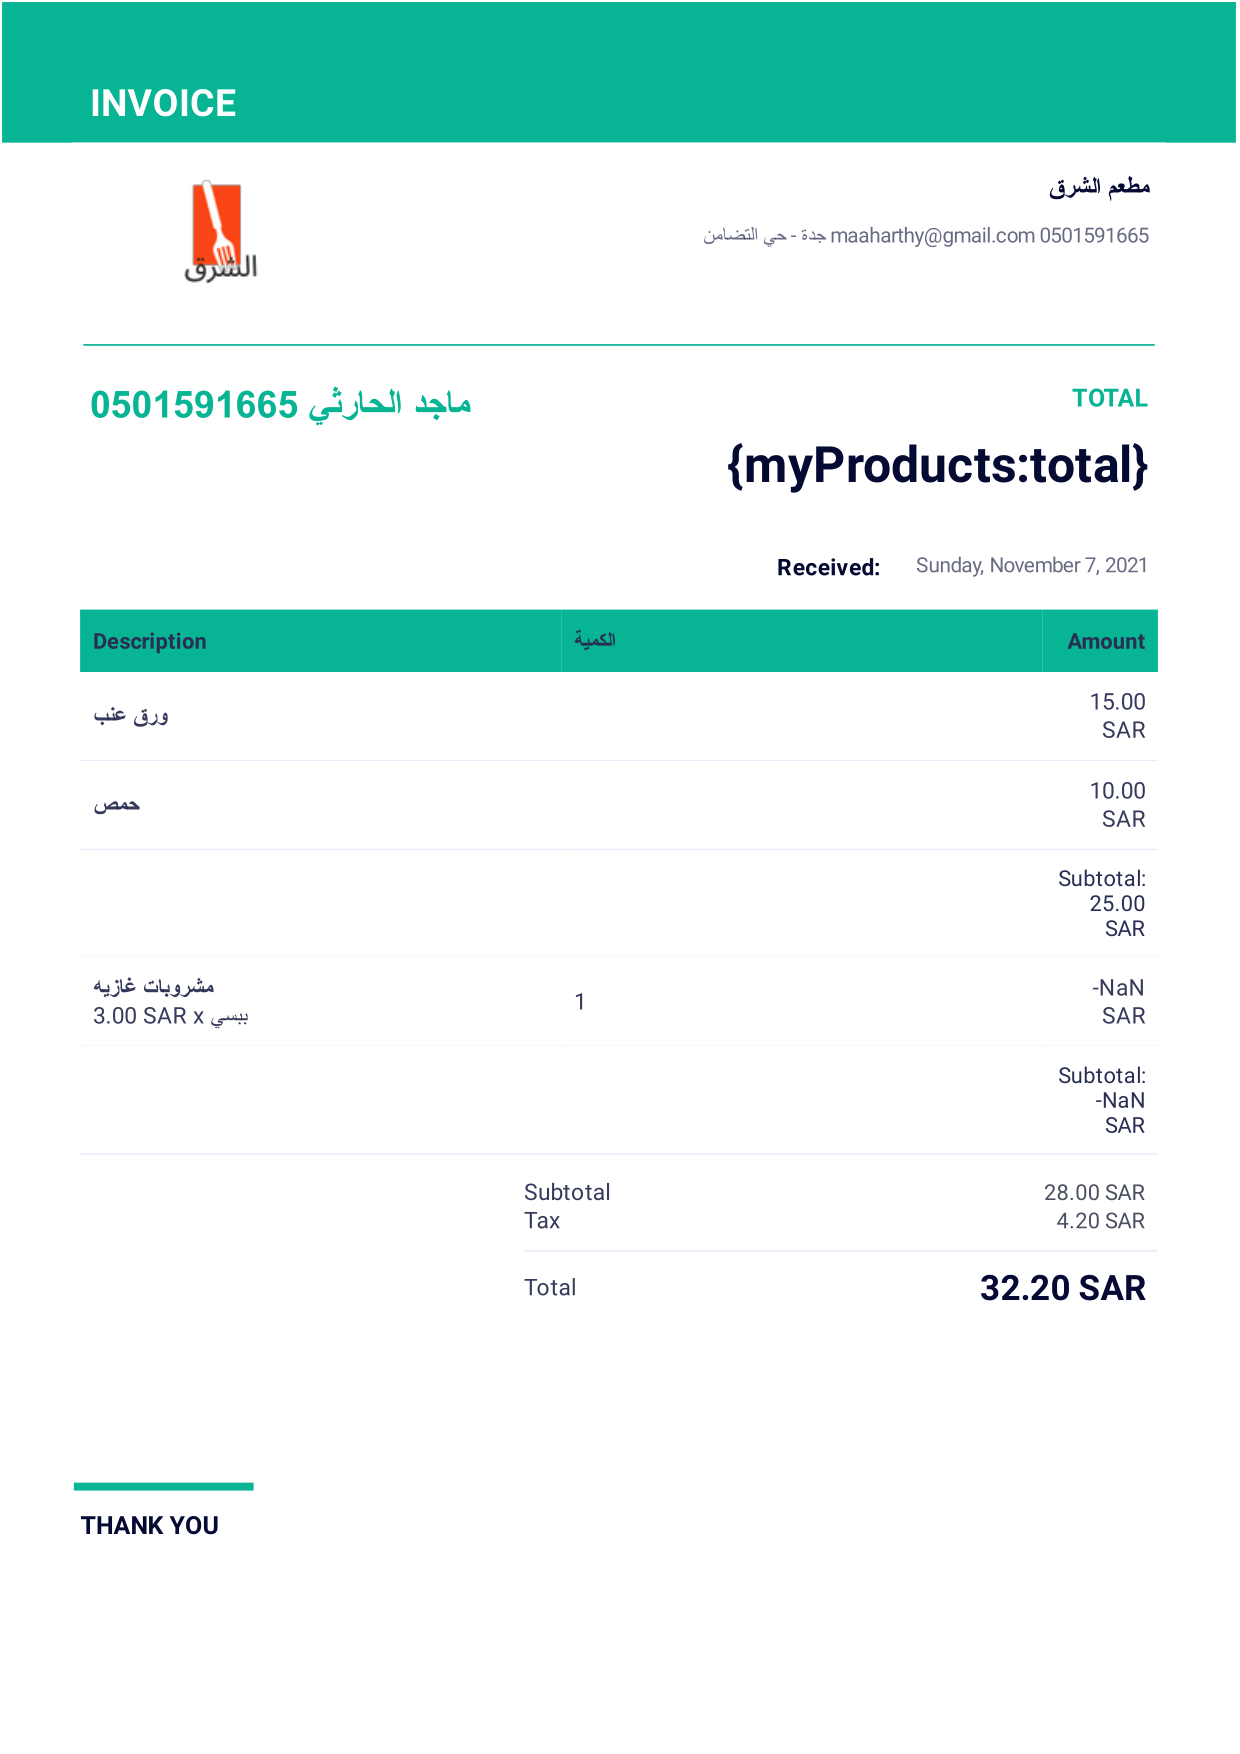Select the date Sunday, November 7, 2021
The width and height of the screenshot is (1240, 1754).
click(x=1031, y=566)
